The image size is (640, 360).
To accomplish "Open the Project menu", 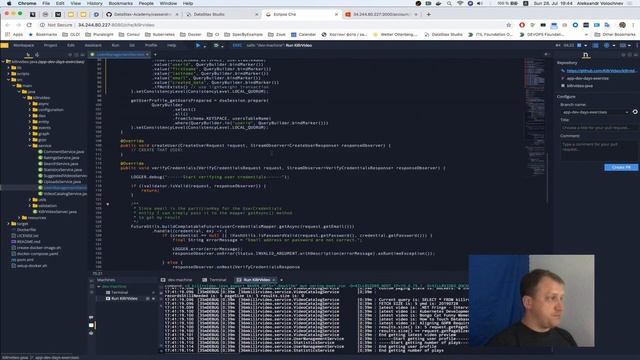I will point(51,45).
